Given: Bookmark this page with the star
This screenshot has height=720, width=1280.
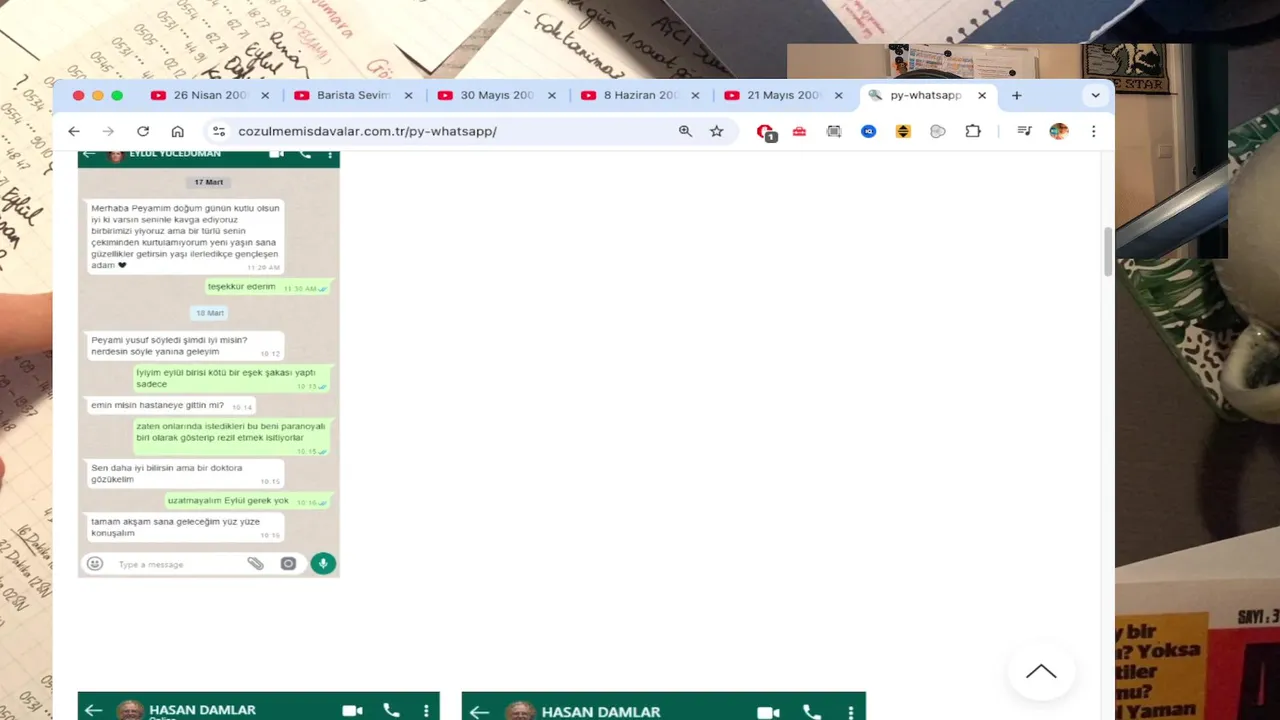Looking at the screenshot, I should click(716, 131).
